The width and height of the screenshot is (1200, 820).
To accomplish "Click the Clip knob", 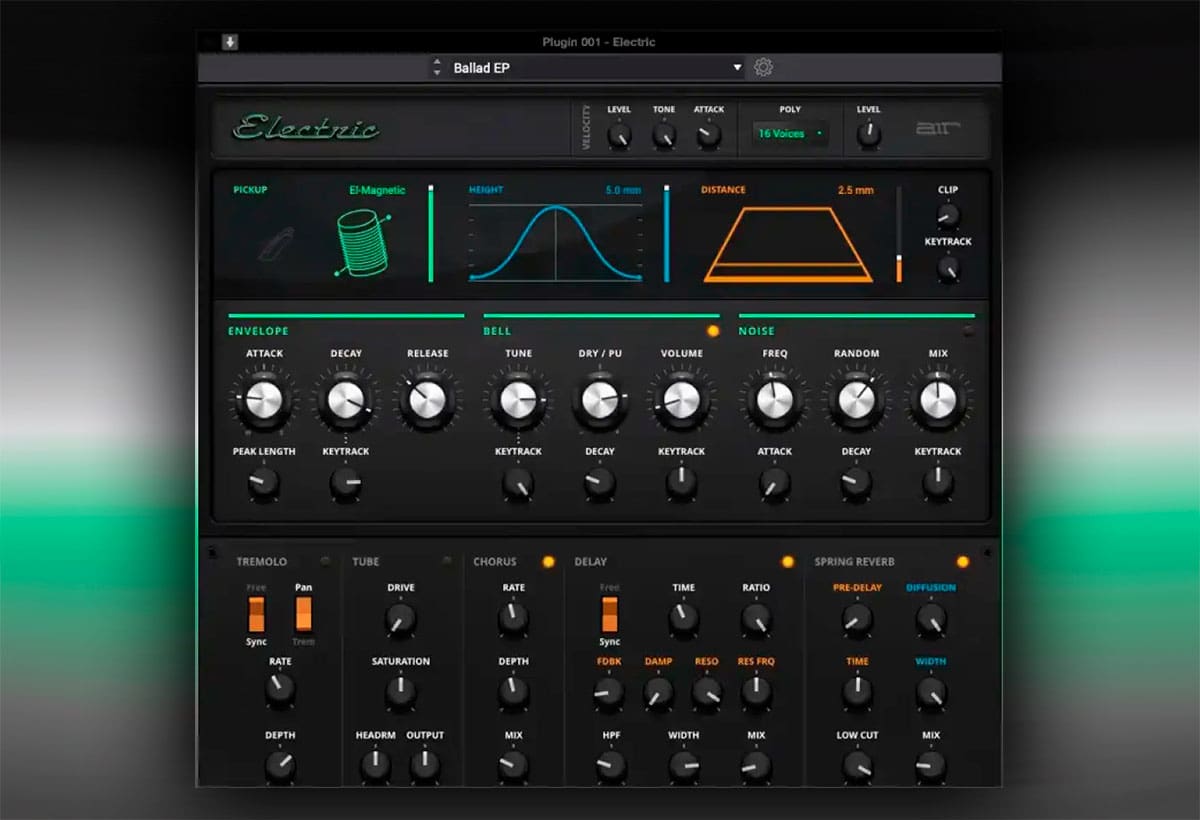I will [947, 214].
